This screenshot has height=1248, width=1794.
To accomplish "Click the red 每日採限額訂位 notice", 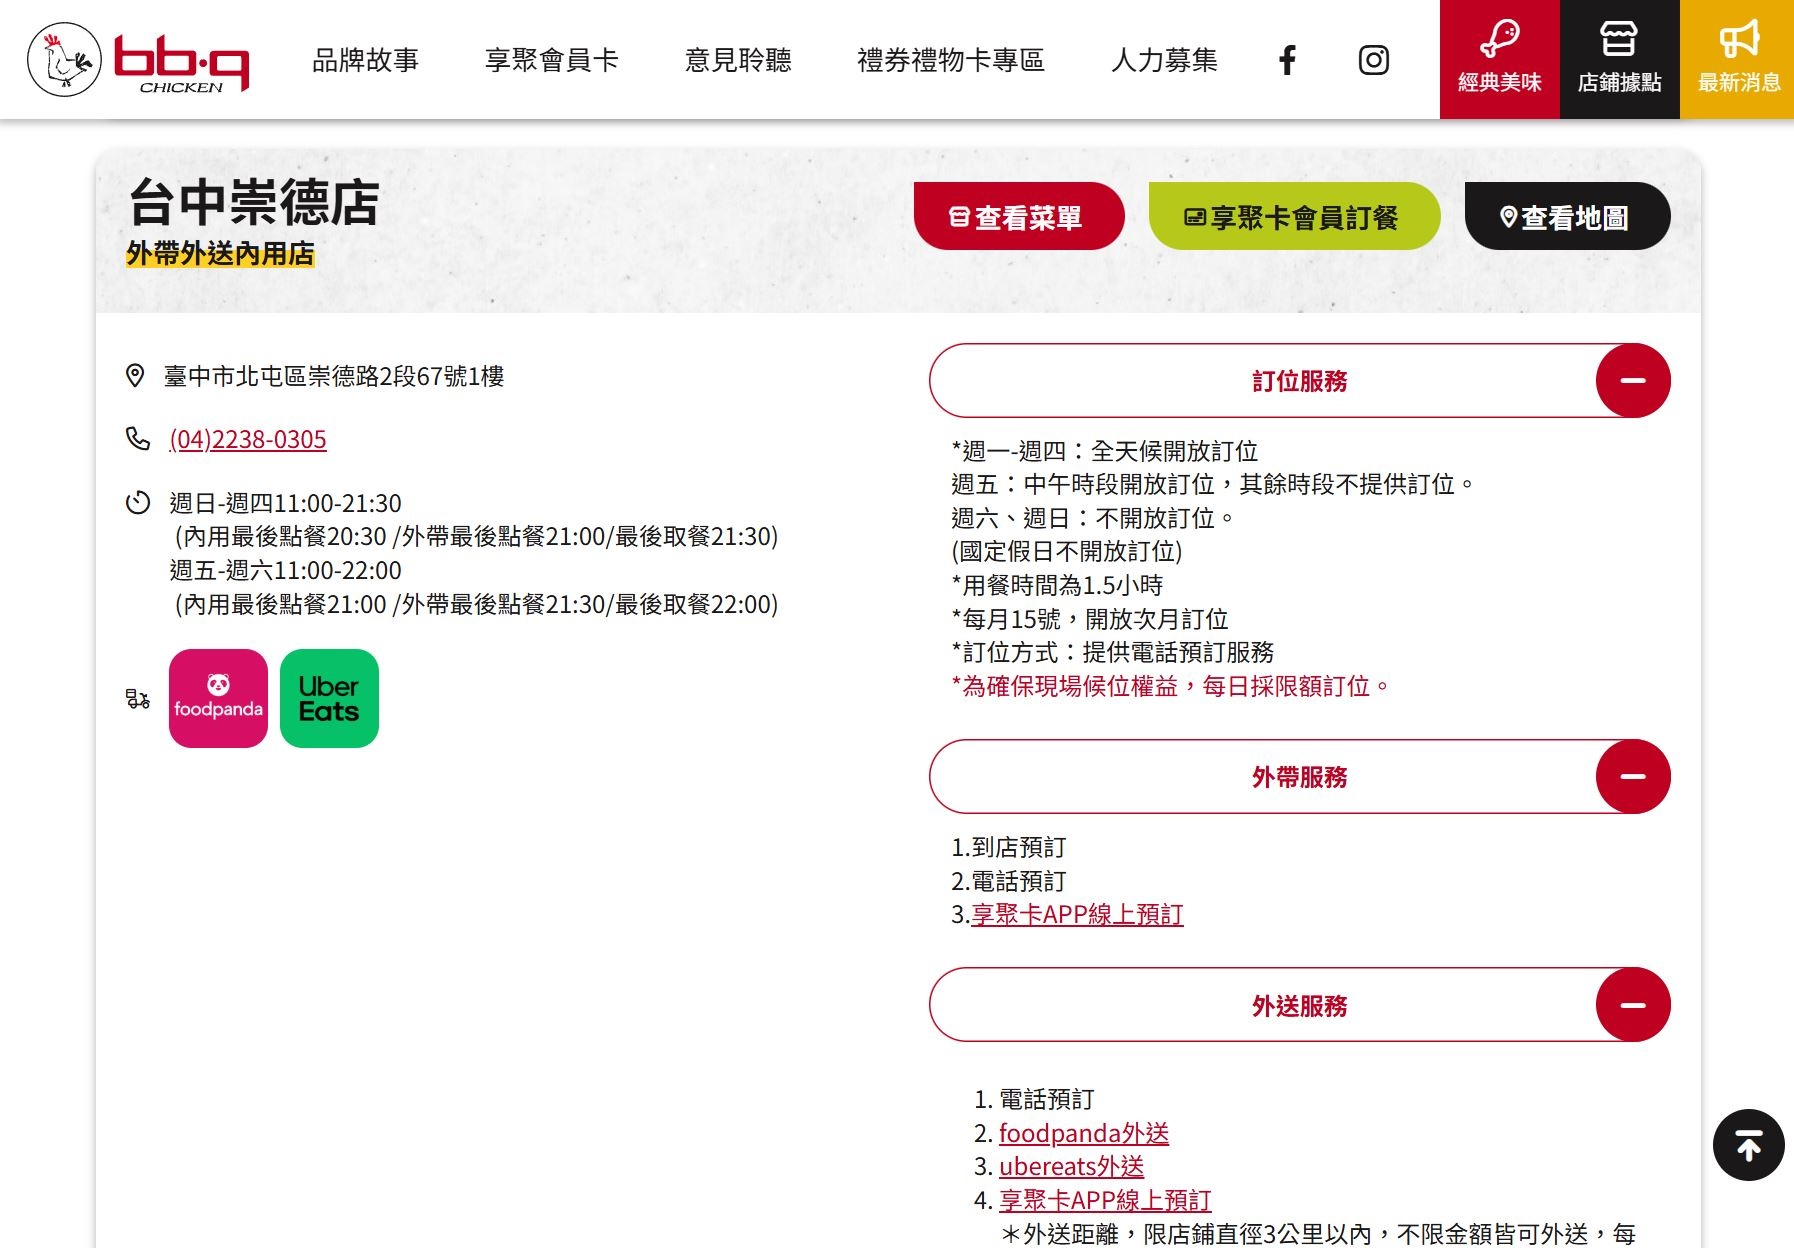I will click(x=1171, y=686).
